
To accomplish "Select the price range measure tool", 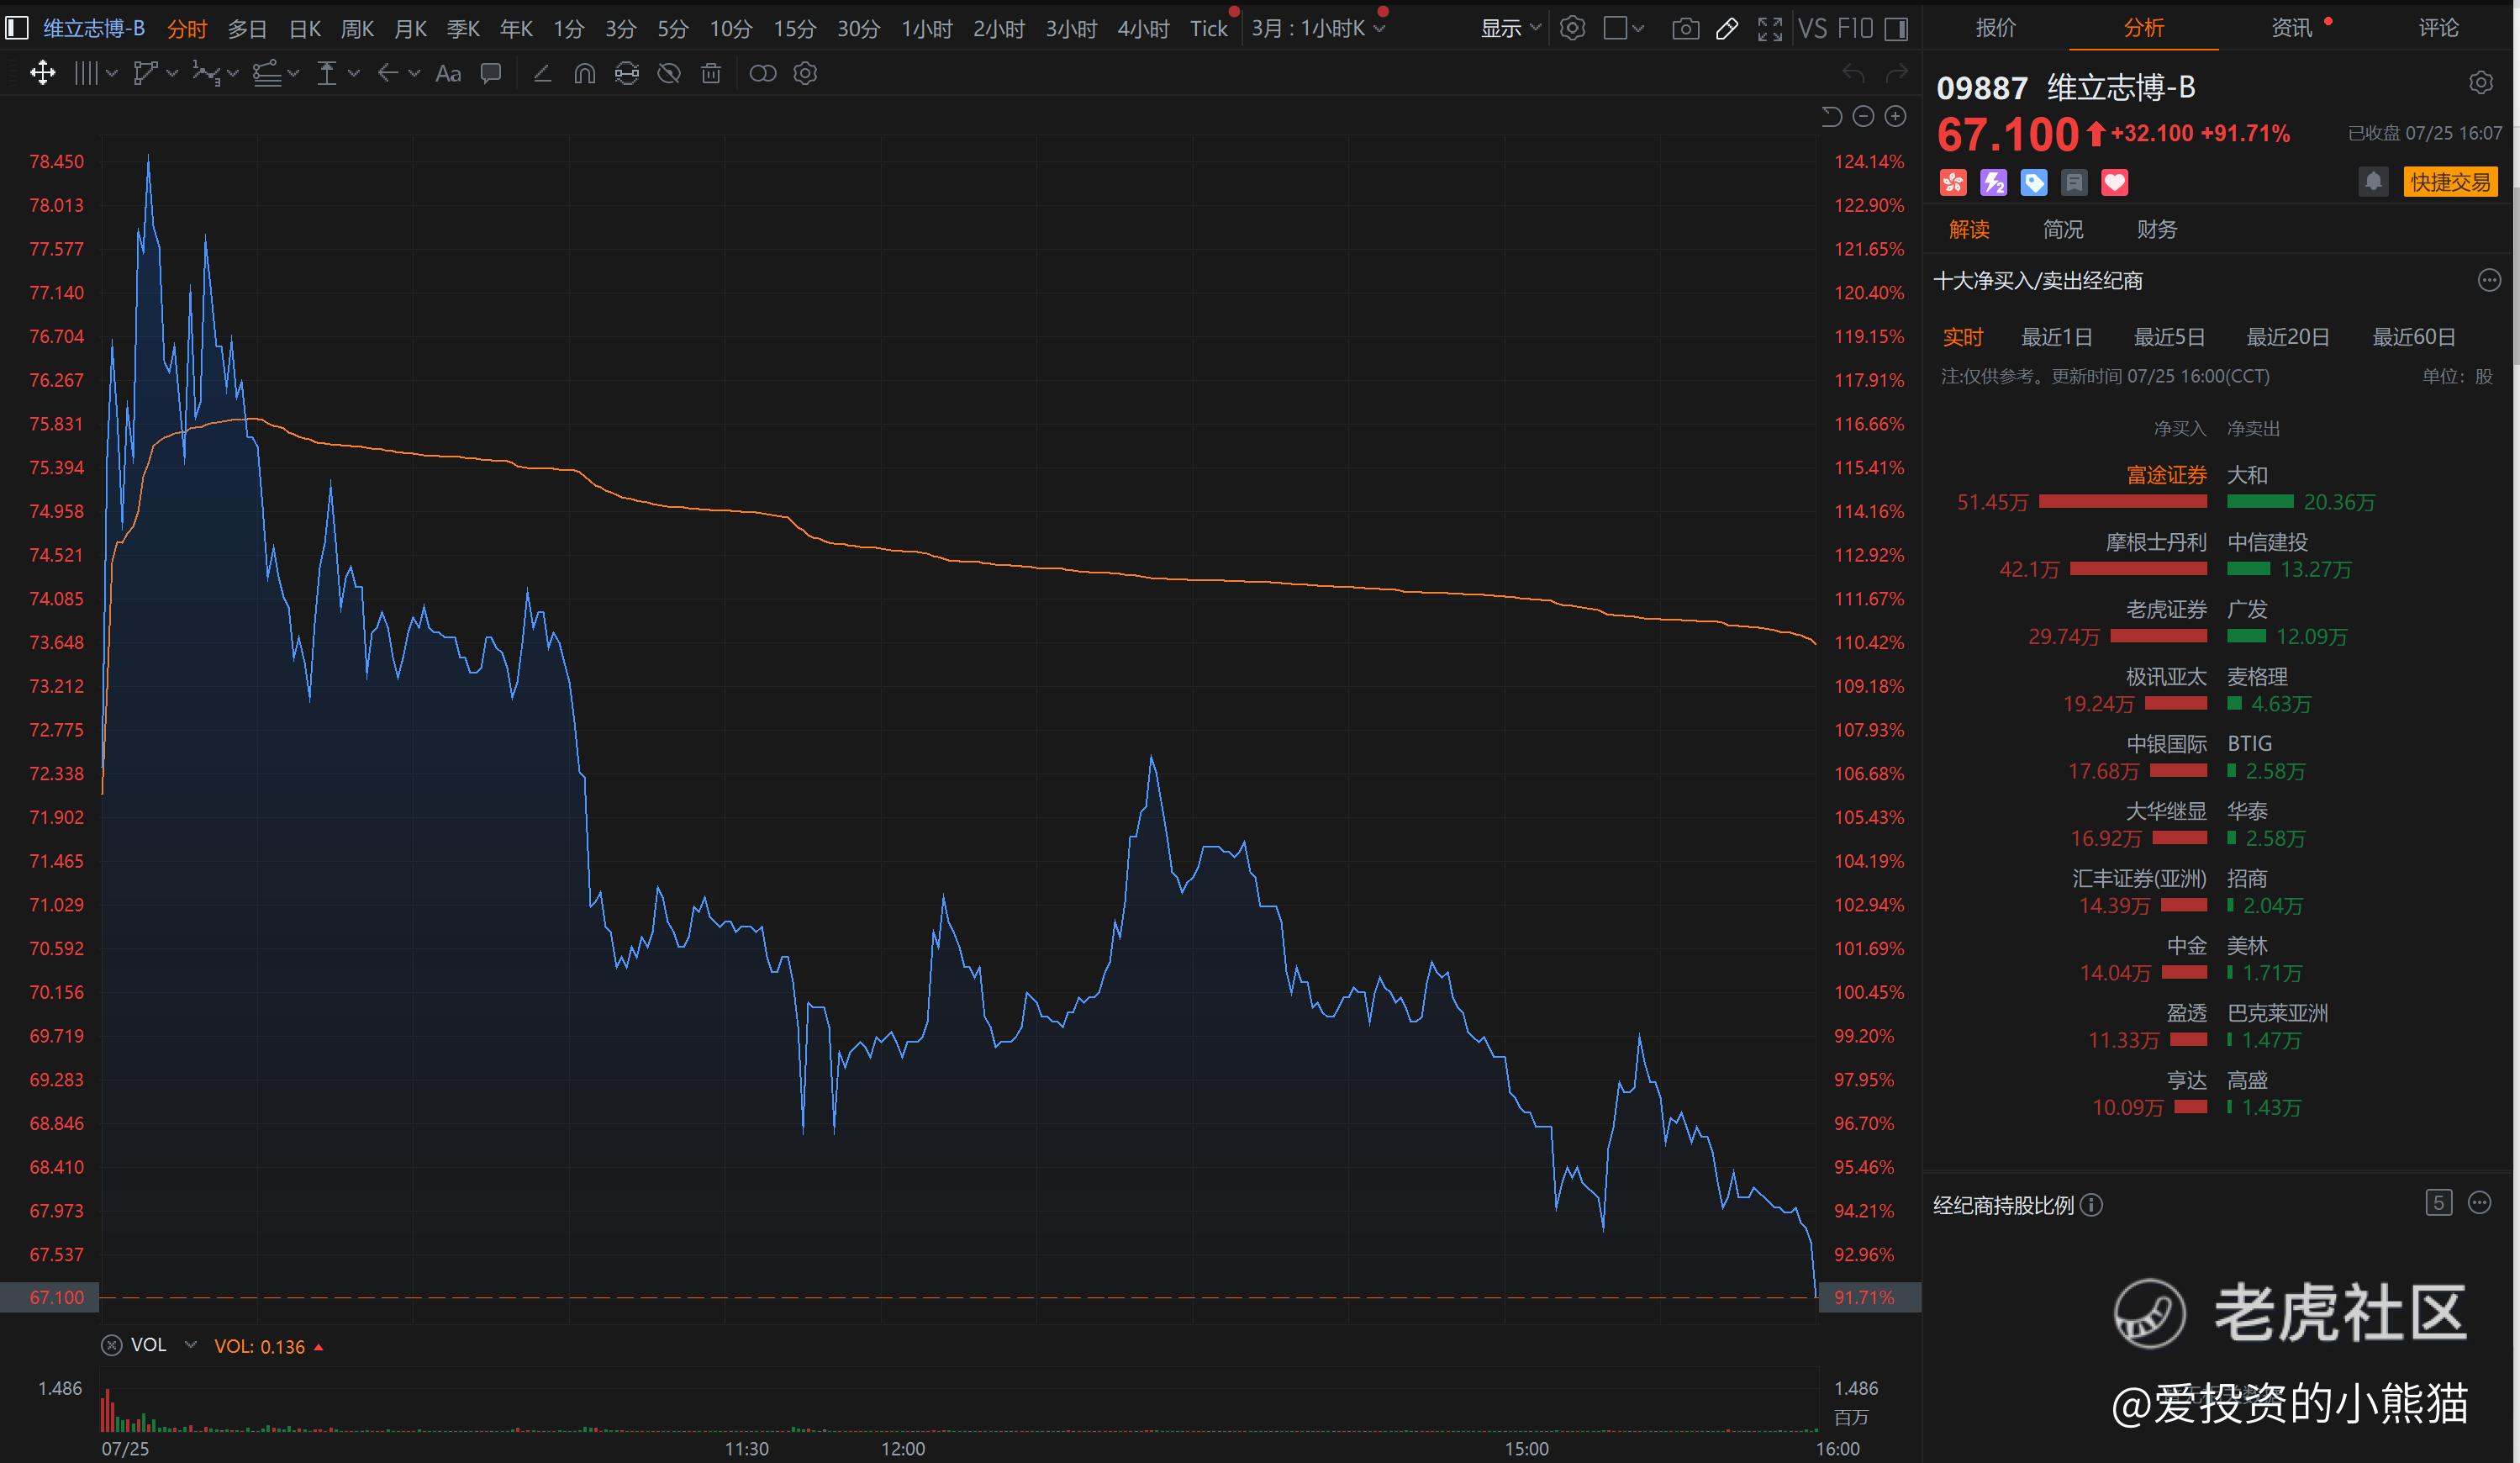I will pyautogui.click(x=327, y=73).
